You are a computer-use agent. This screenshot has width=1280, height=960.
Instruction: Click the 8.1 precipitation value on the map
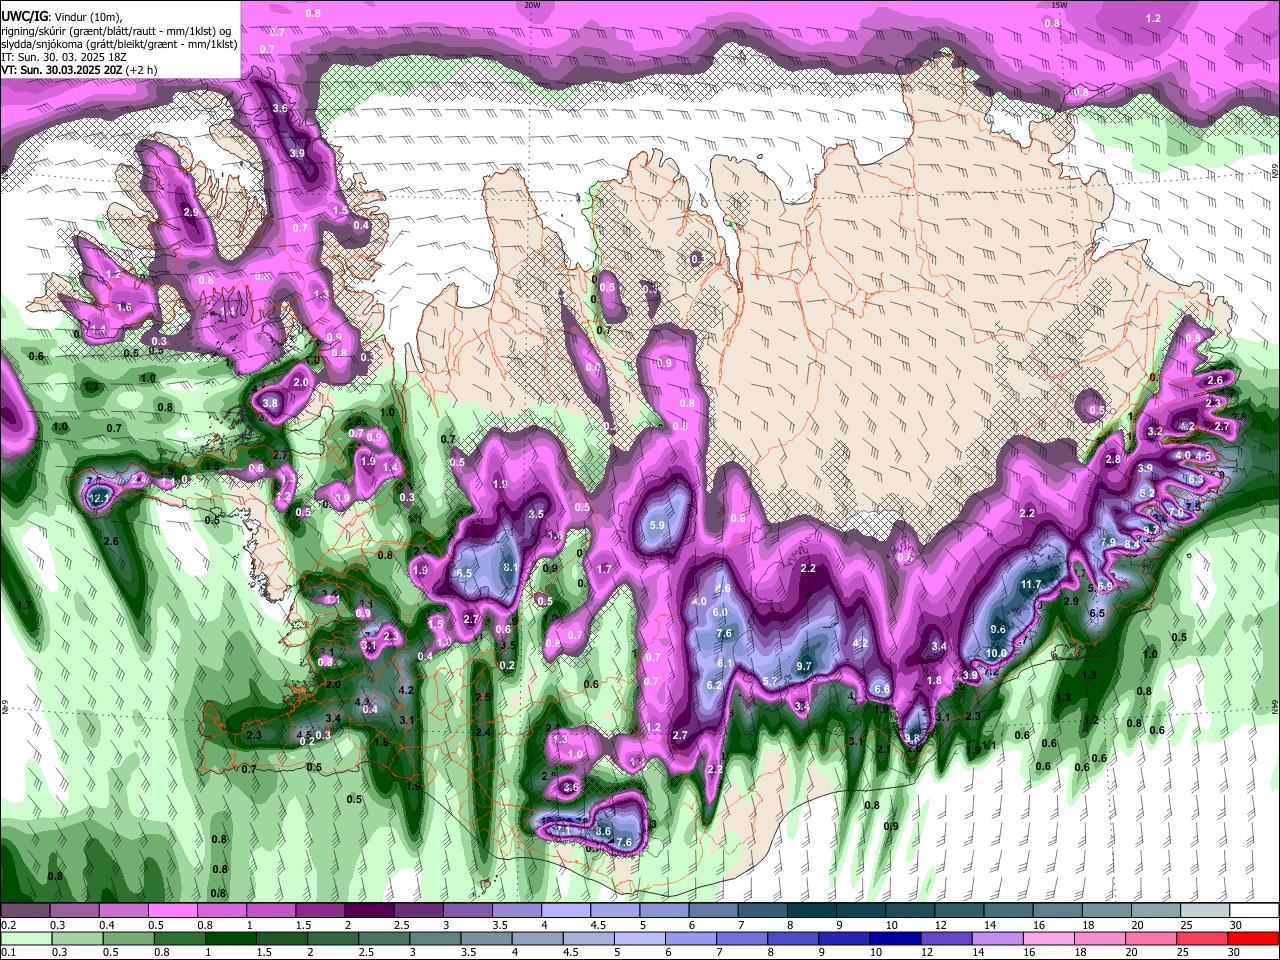pyautogui.click(x=510, y=567)
